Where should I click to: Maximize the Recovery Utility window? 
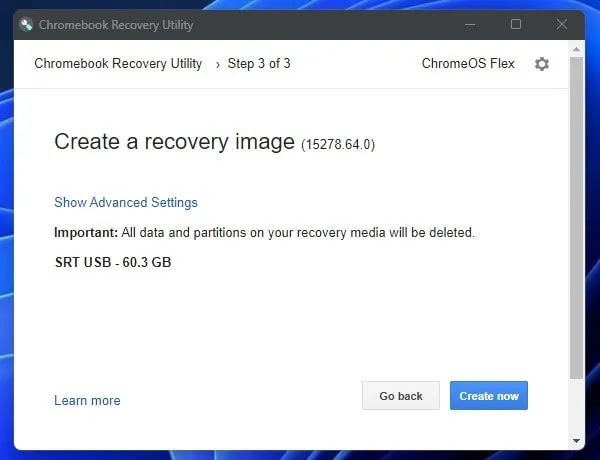pyautogui.click(x=516, y=24)
